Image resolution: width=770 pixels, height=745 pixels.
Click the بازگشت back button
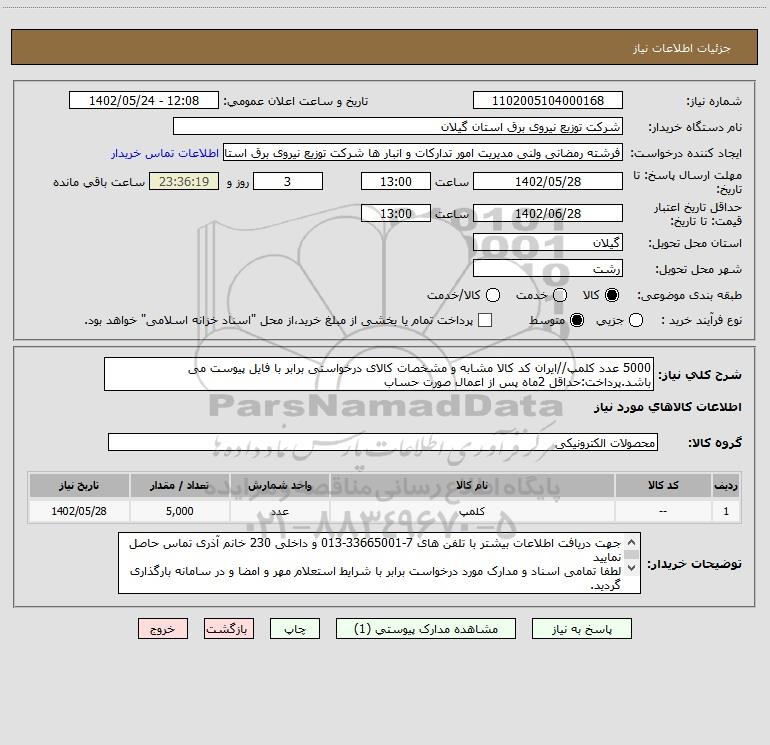tap(229, 629)
